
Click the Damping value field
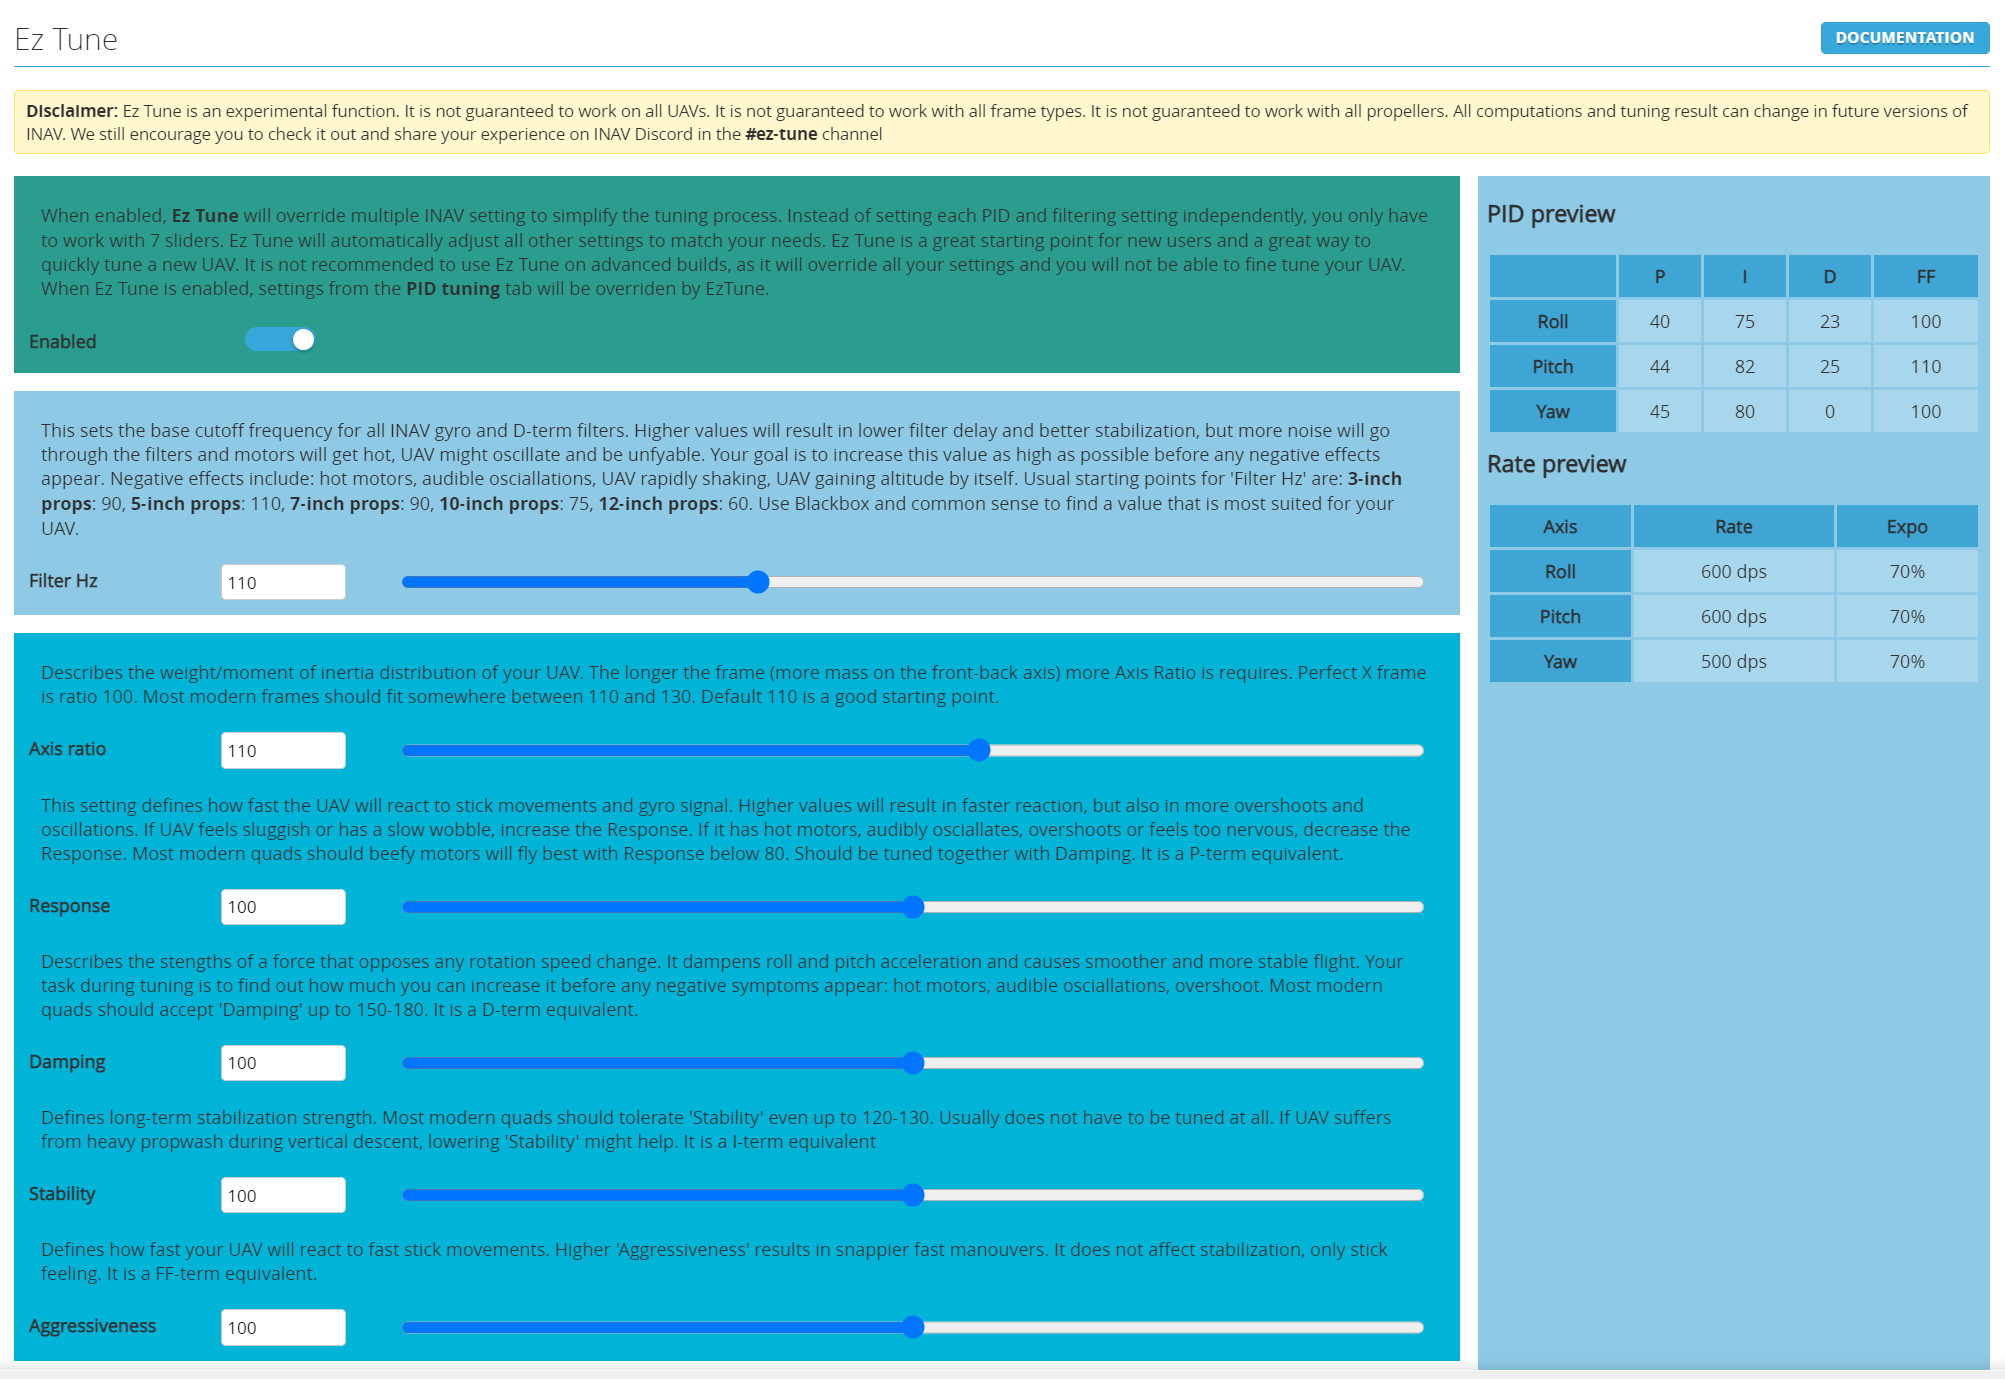(283, 1062)
